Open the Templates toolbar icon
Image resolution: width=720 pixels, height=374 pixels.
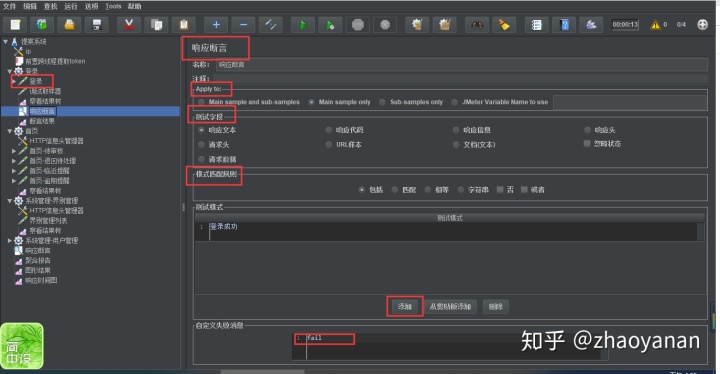tap(42, 24)
